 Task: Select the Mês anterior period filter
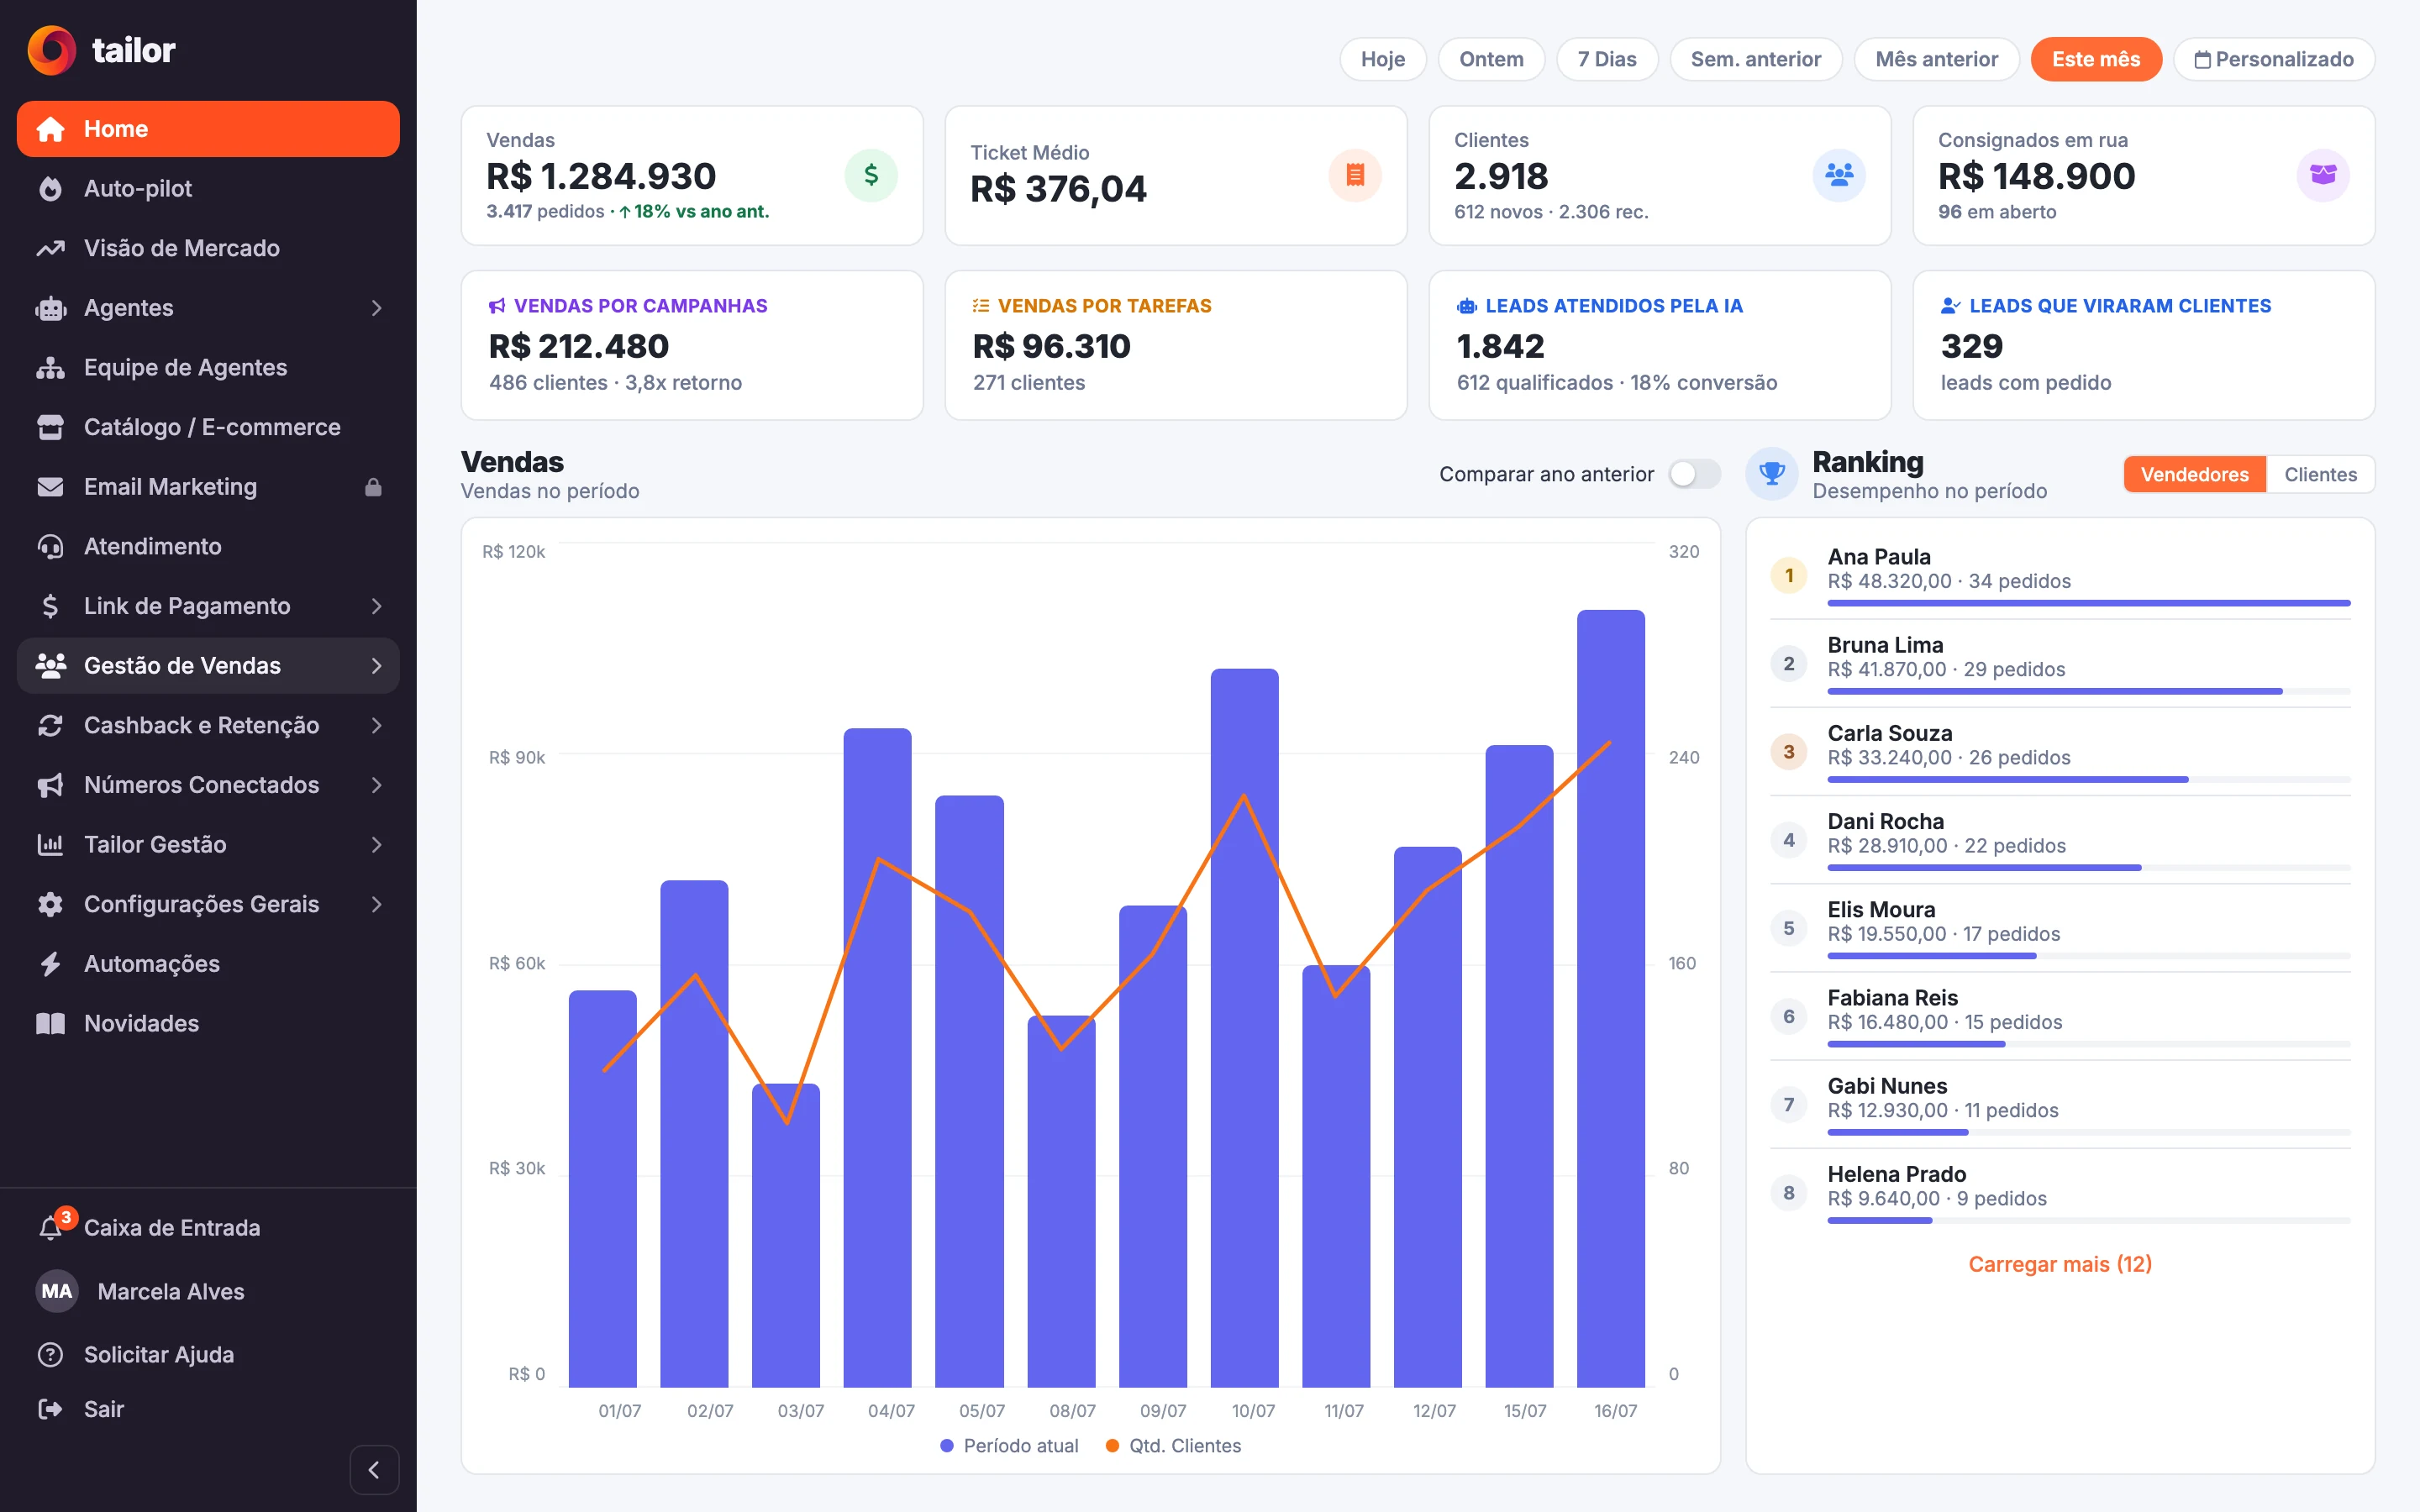(1937, 59)
